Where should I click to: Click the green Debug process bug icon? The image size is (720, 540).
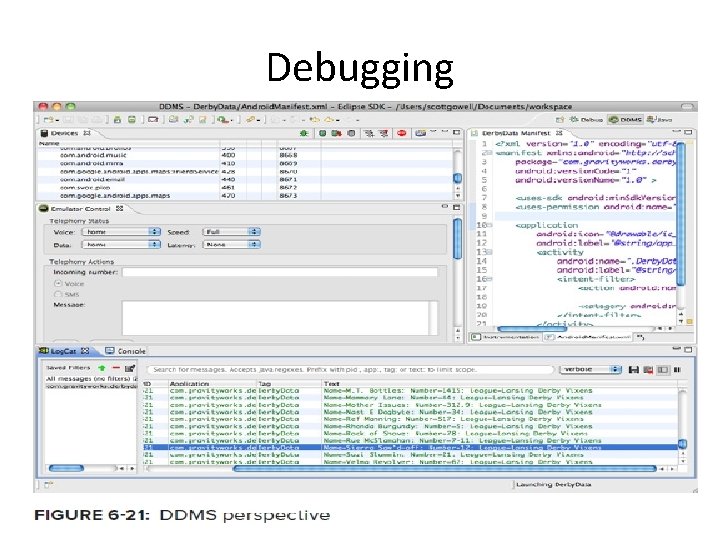point(304,133)
